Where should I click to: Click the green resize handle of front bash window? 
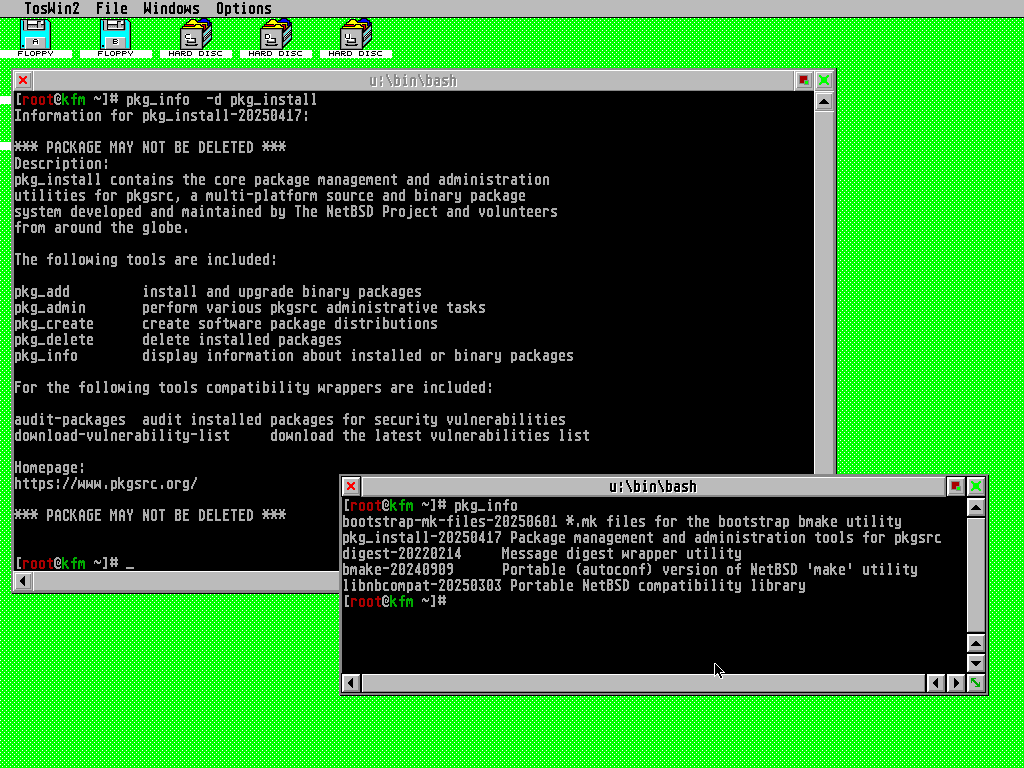[x=976, y=683]
